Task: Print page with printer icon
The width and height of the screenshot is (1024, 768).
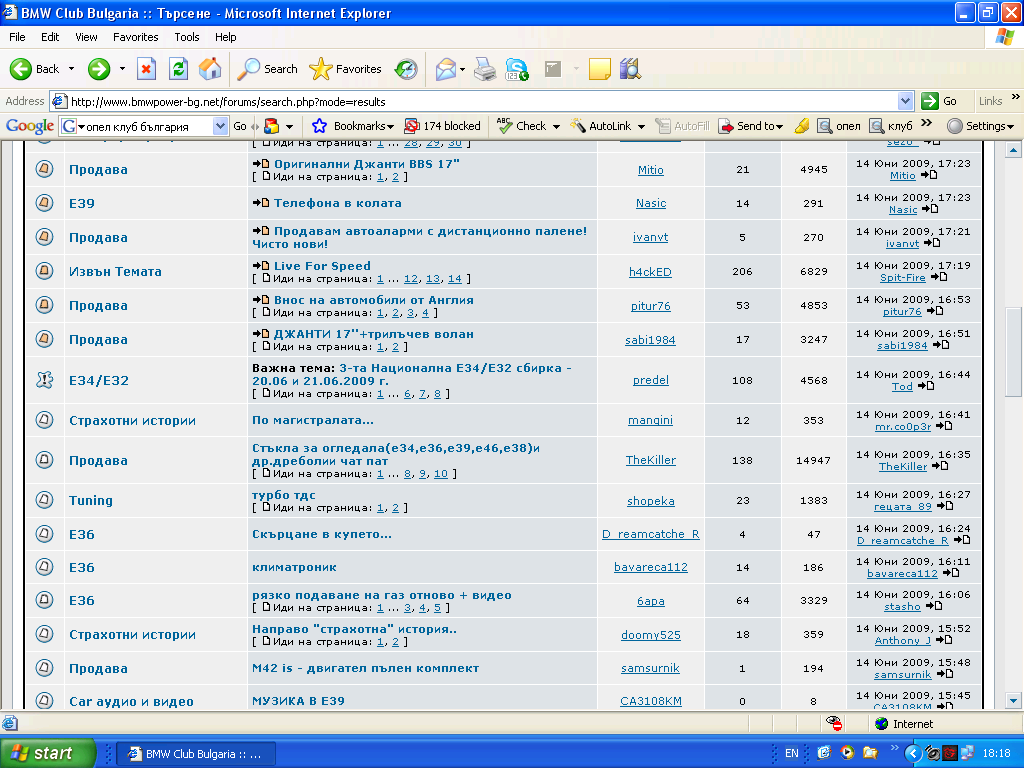Action: click(485, 69)
